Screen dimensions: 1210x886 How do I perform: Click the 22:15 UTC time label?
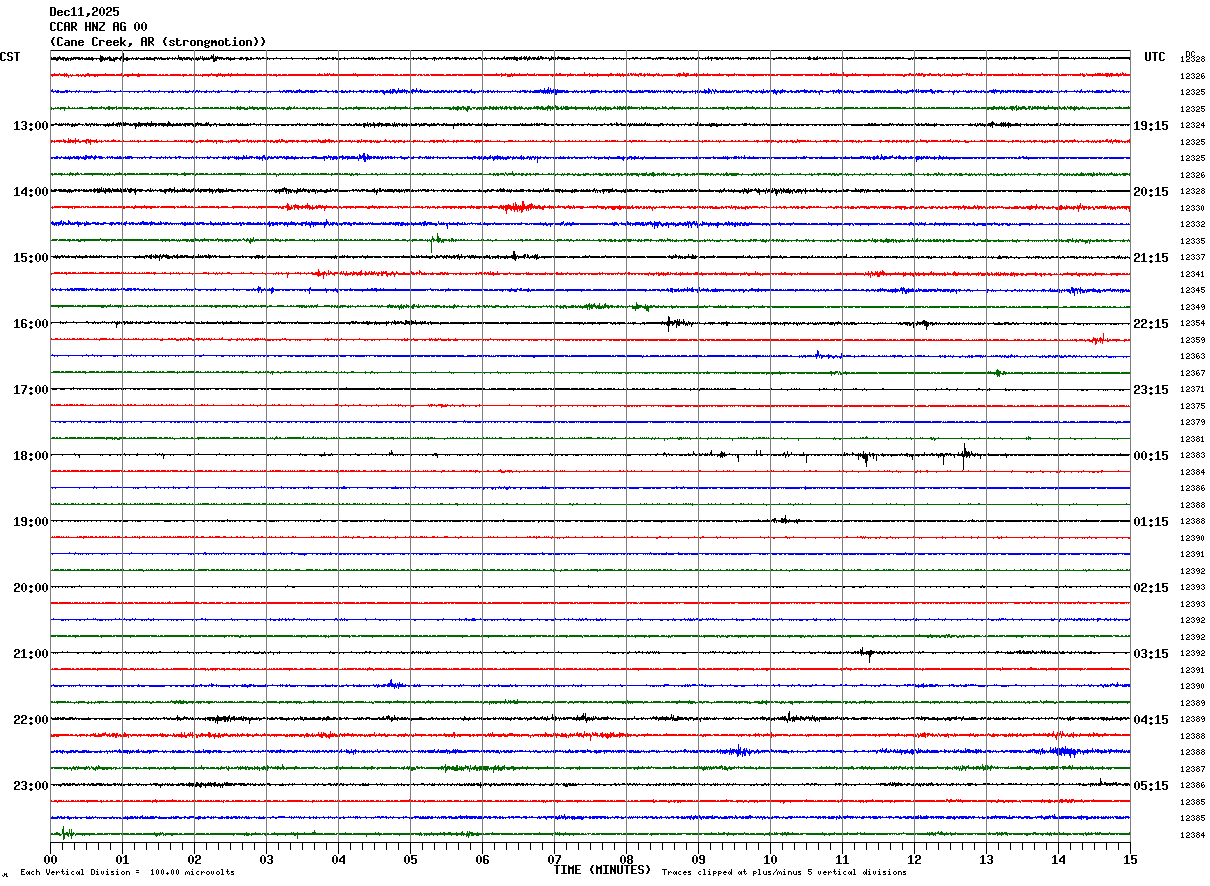click(x=1151, y=324)
